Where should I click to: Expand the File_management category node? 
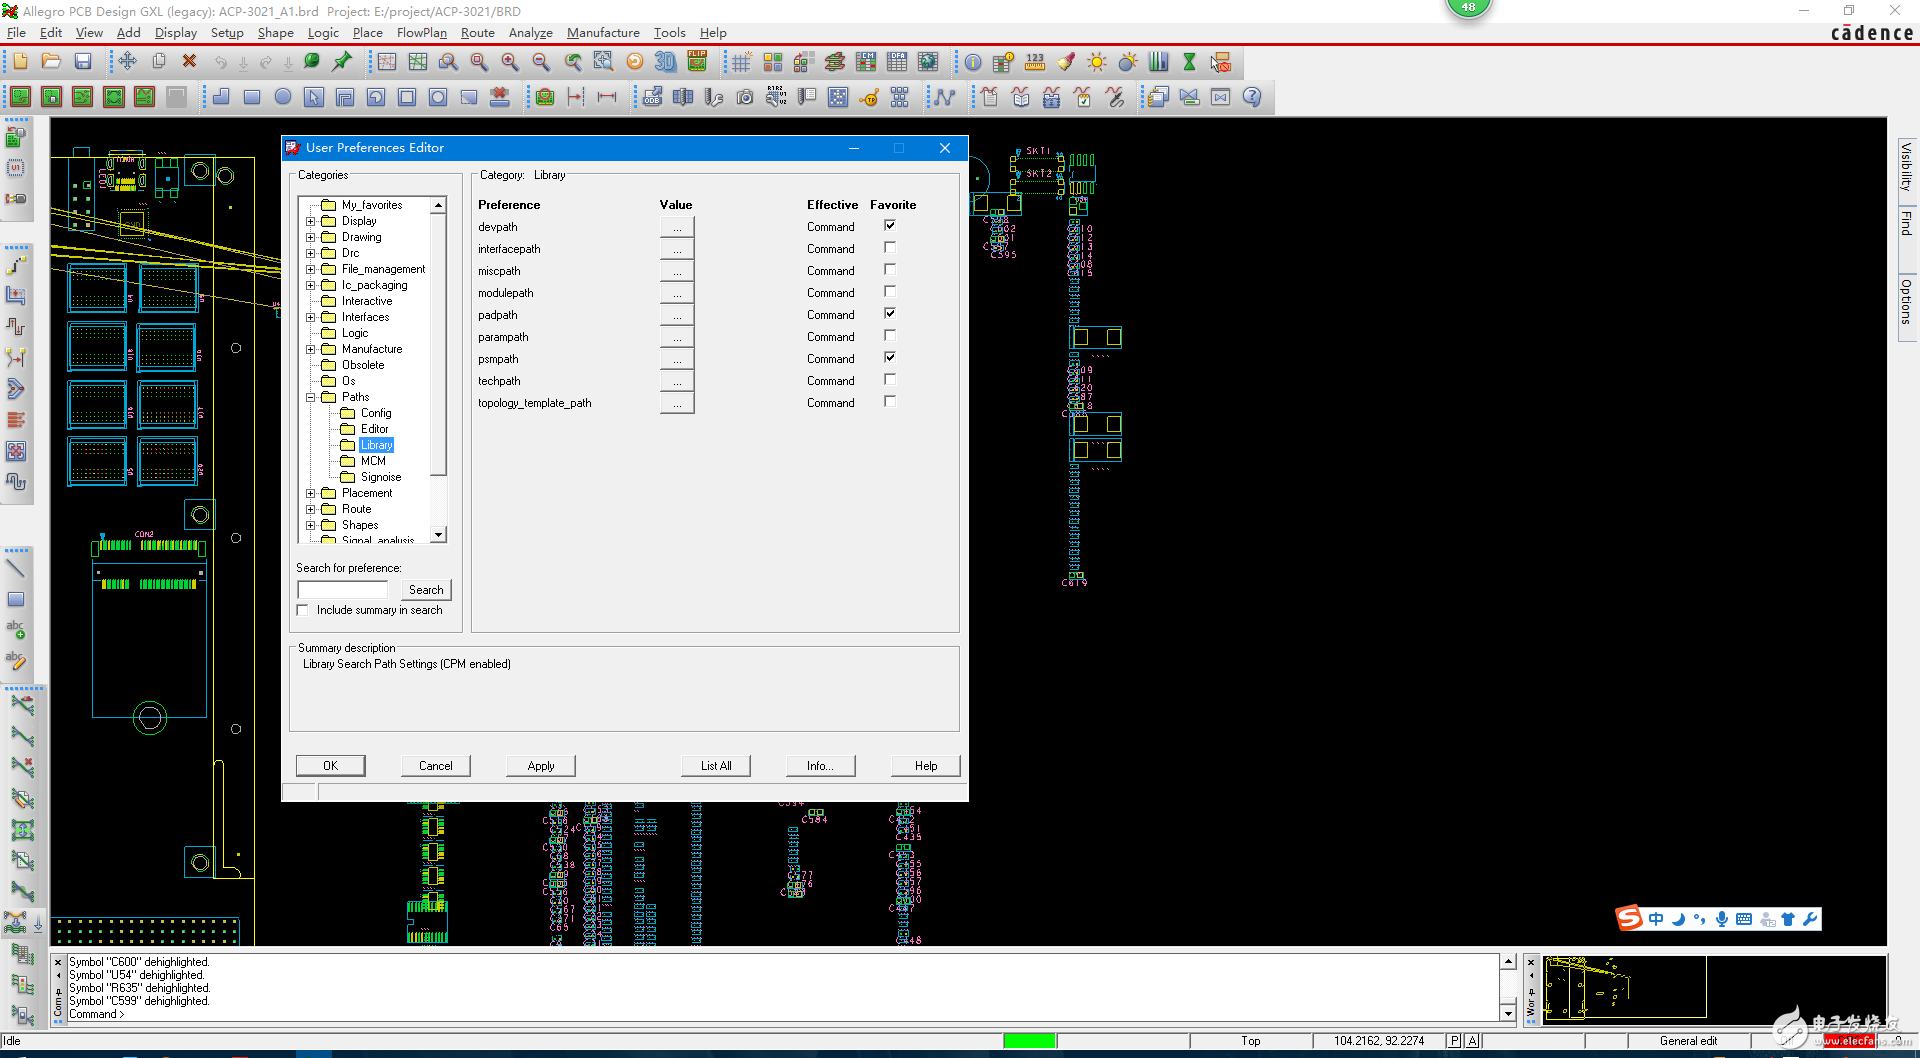click(311, 269)
